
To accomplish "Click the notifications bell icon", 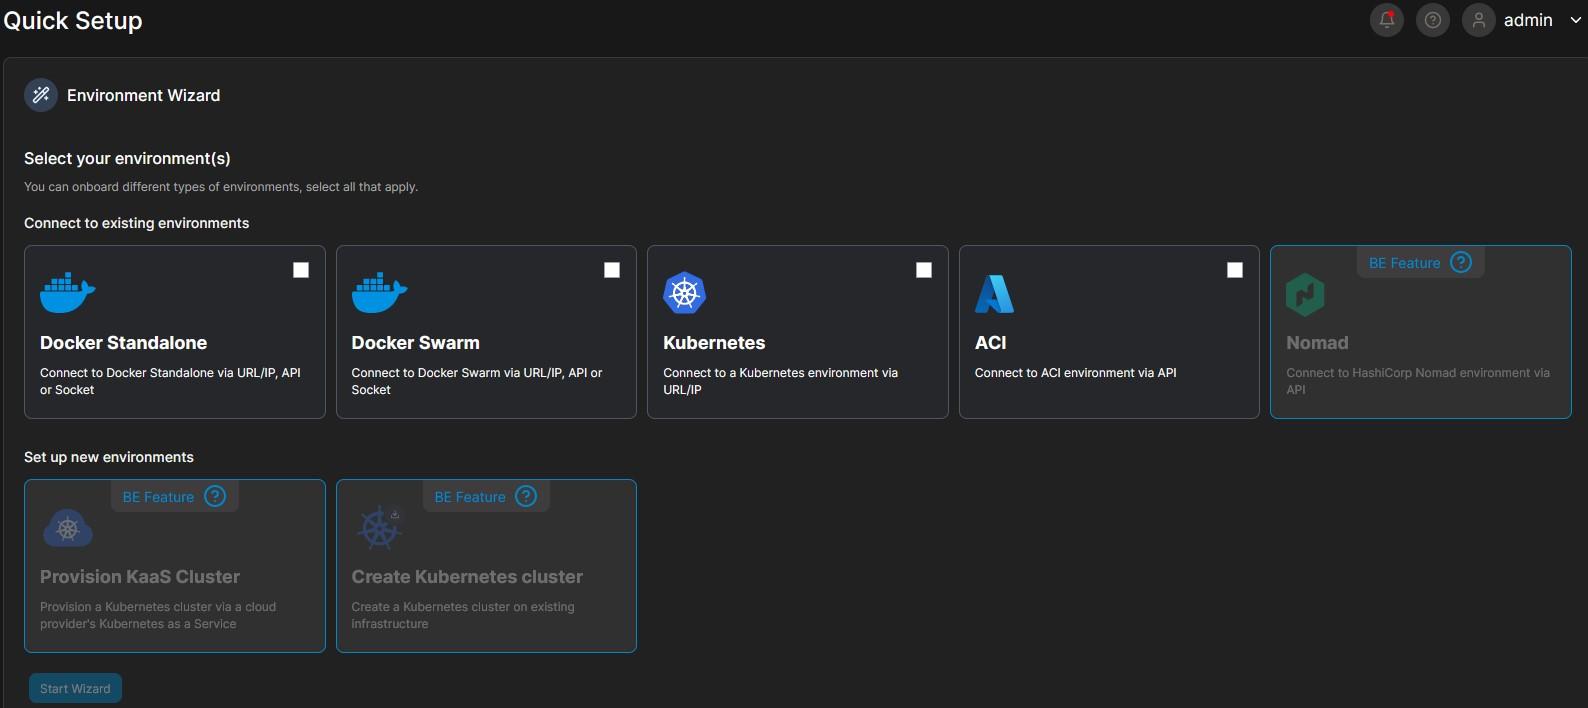I will click(x=1387, y=20).
